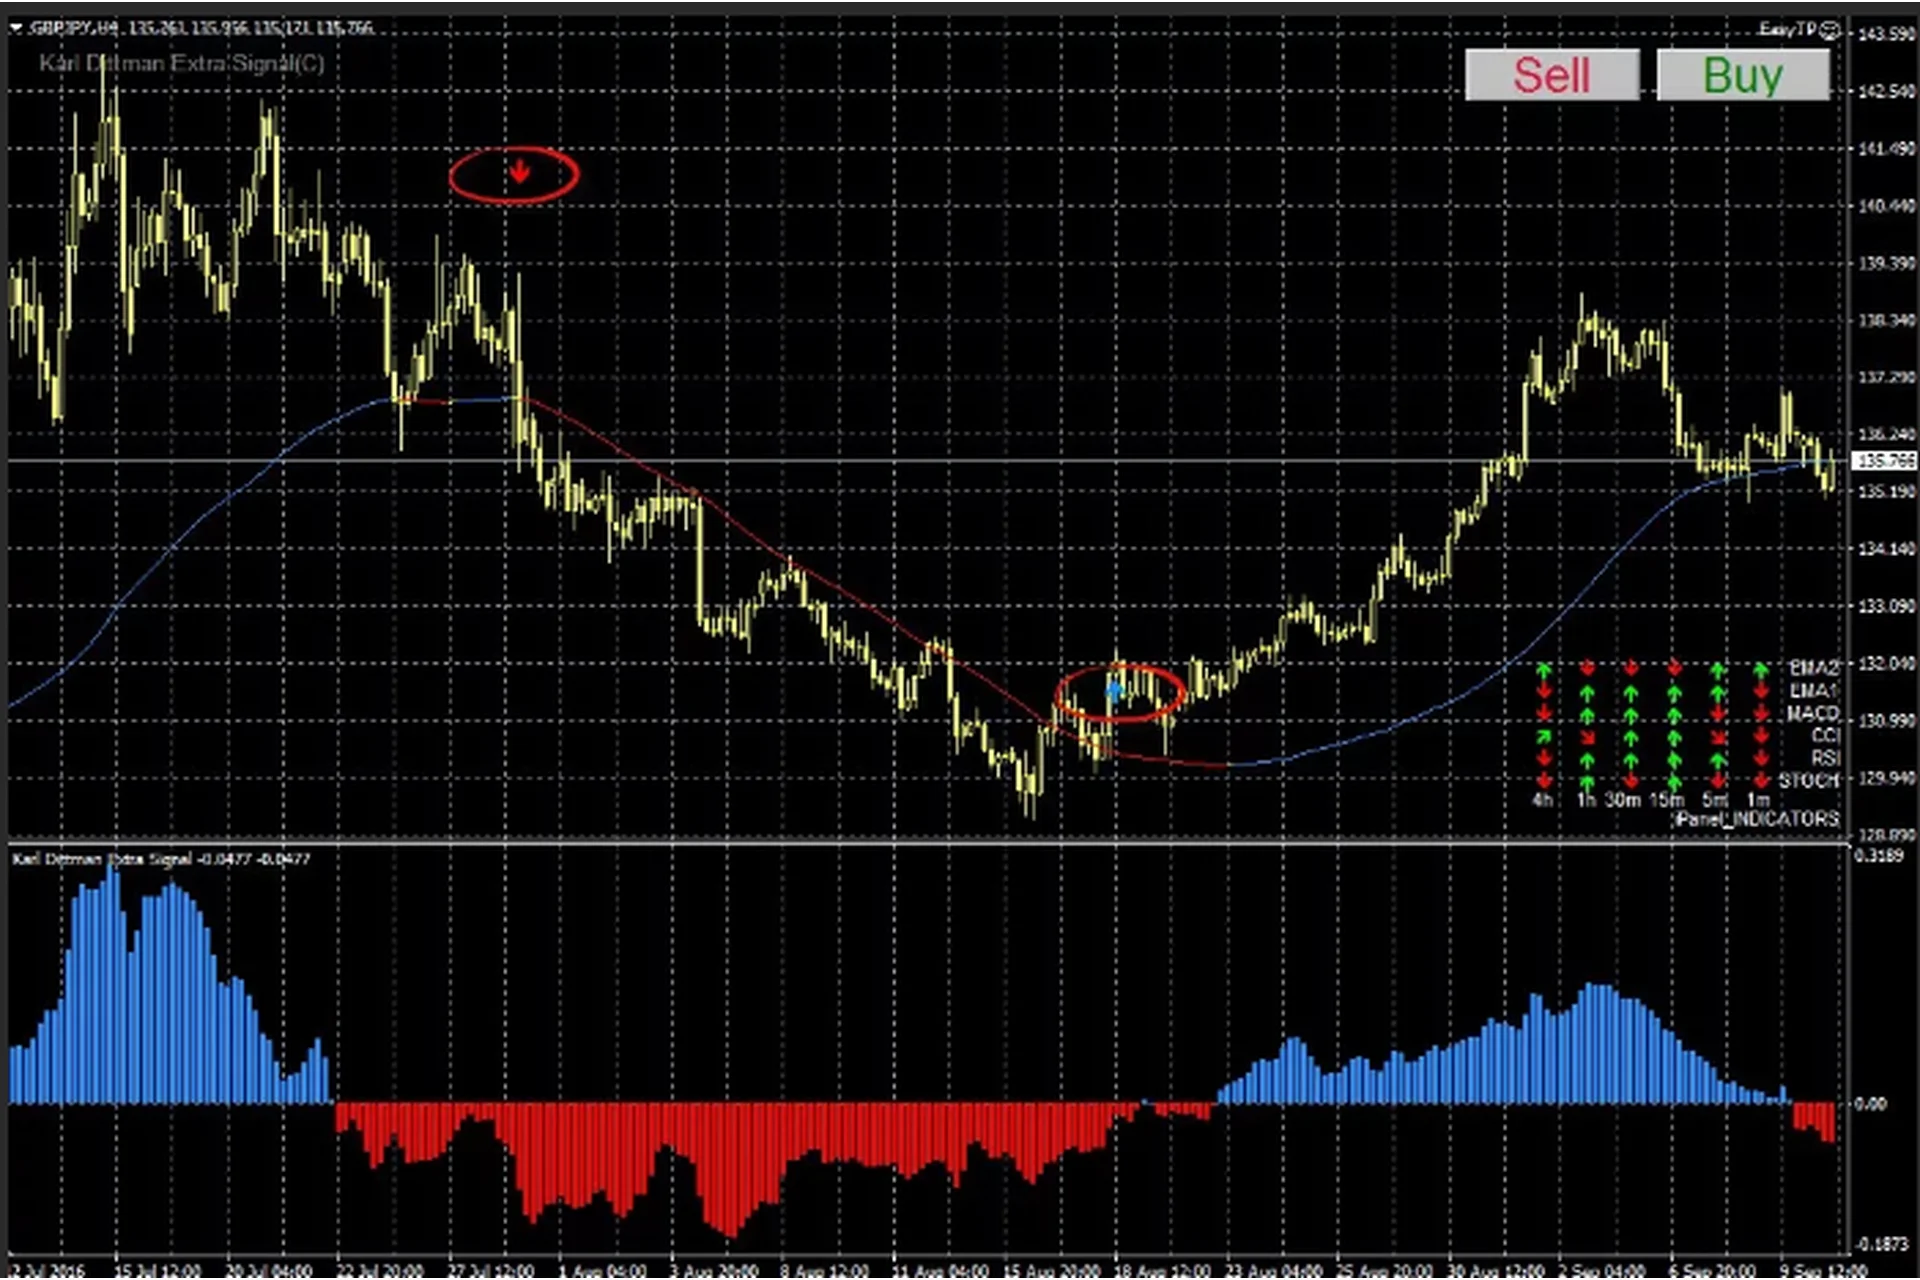Click the green Buy button
This screenshot has width=1920, height=1280.
tap(1742, 75)
